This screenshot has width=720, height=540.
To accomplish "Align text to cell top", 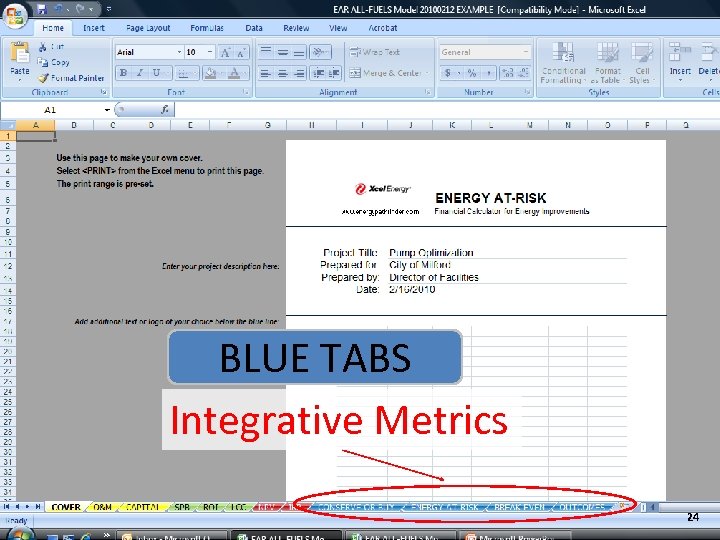I will (x=266, y=52).
